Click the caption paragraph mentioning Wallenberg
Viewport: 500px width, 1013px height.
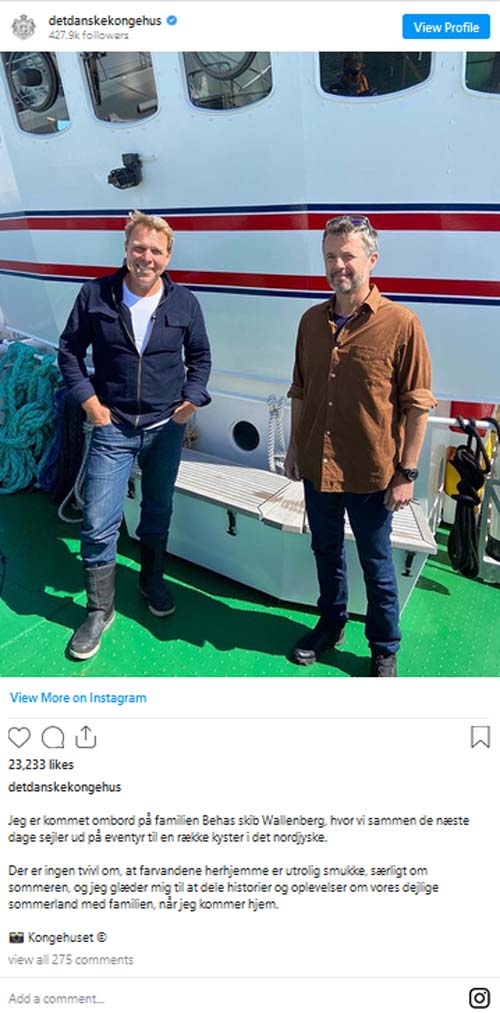tap(239, 829)
